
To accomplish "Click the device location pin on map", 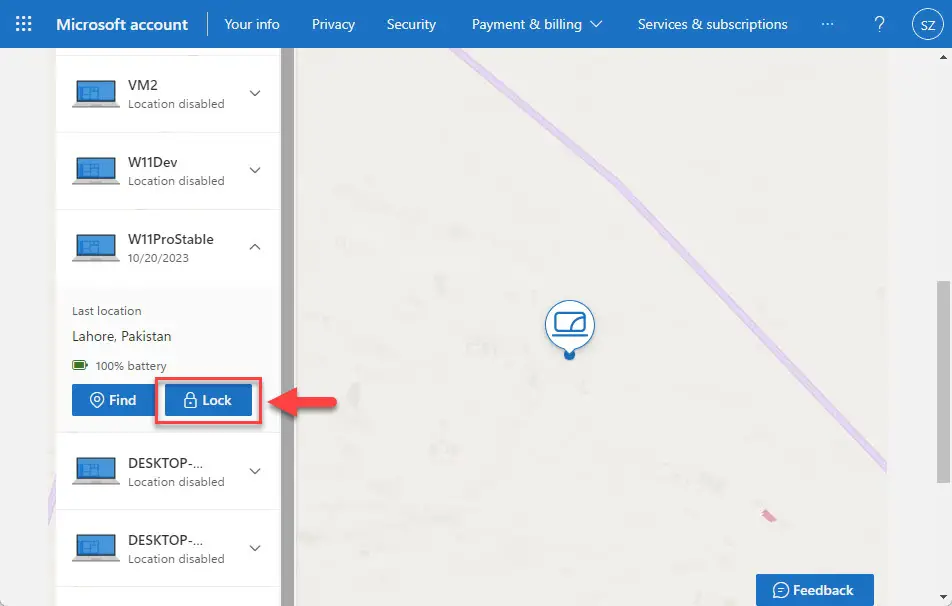I will click(569, 330).
